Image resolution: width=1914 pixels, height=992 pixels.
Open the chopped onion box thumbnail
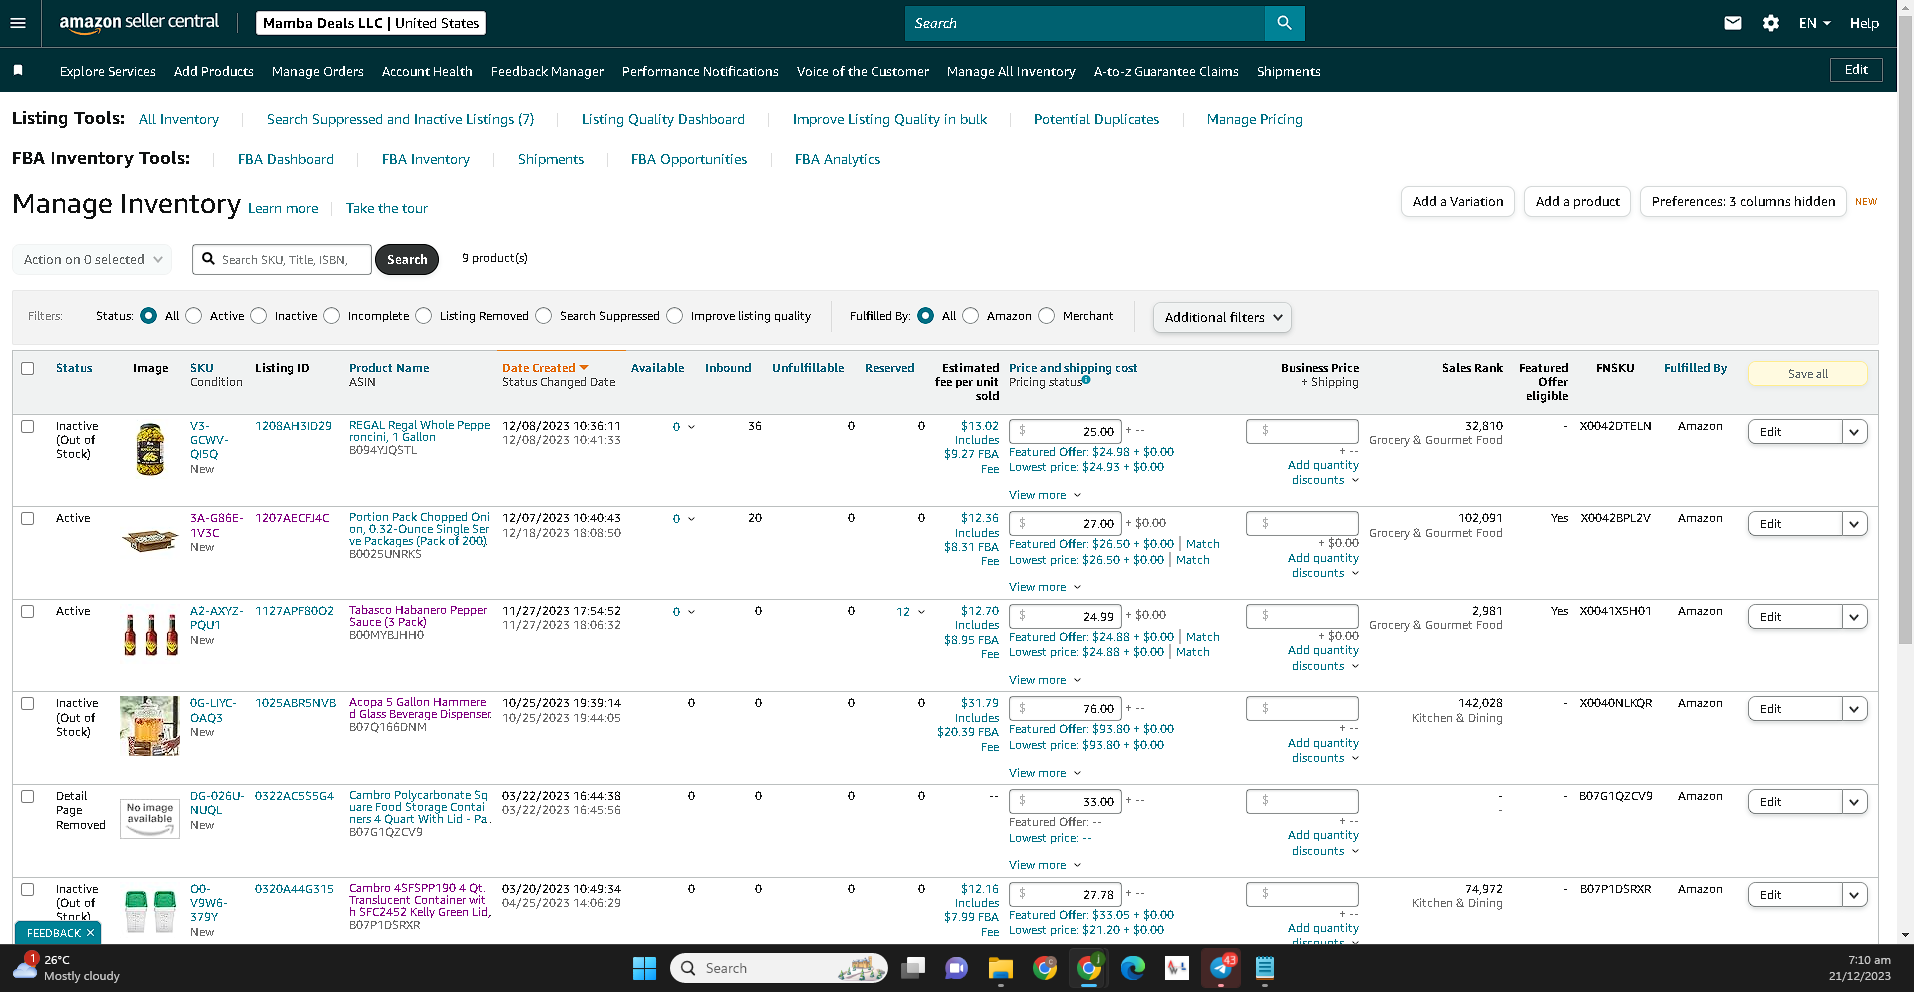150,541
